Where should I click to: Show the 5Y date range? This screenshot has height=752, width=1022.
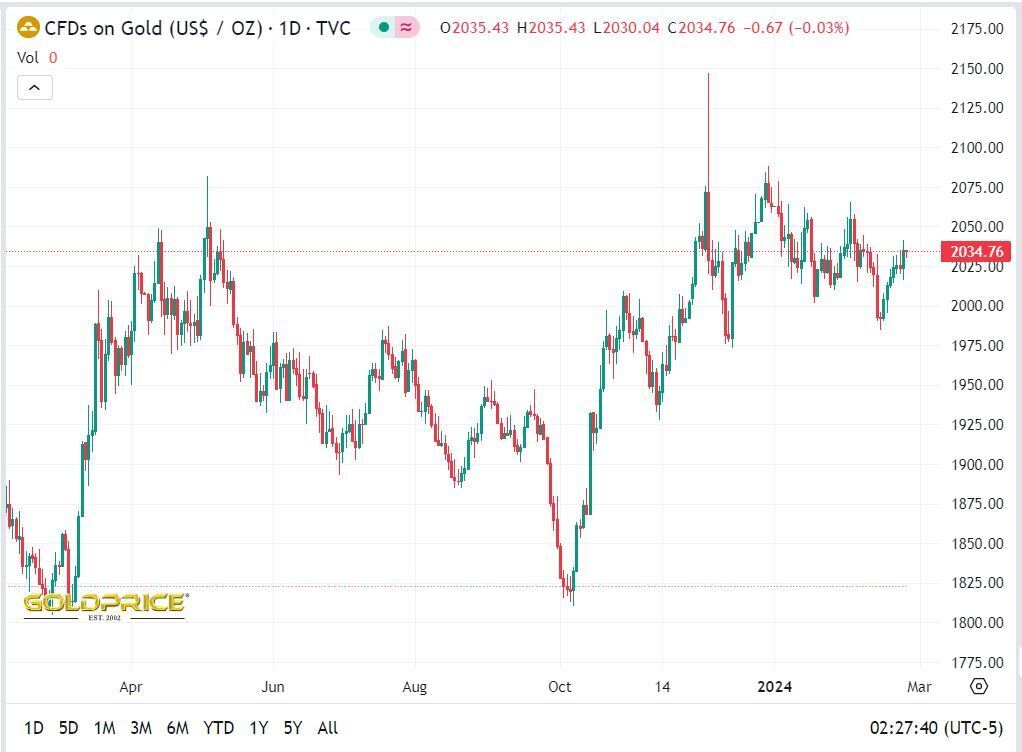click(x=293, y=728)
